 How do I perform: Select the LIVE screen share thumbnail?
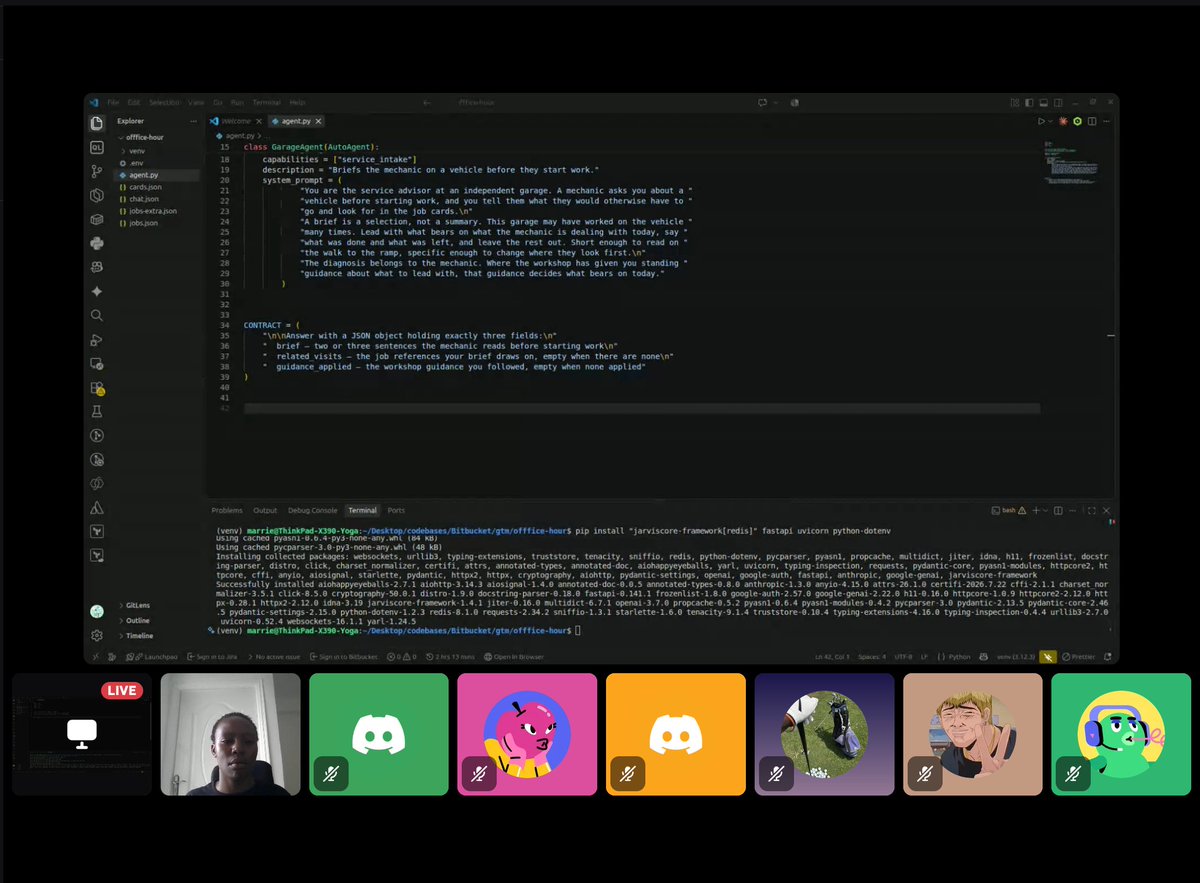click(x=82, y=734)
